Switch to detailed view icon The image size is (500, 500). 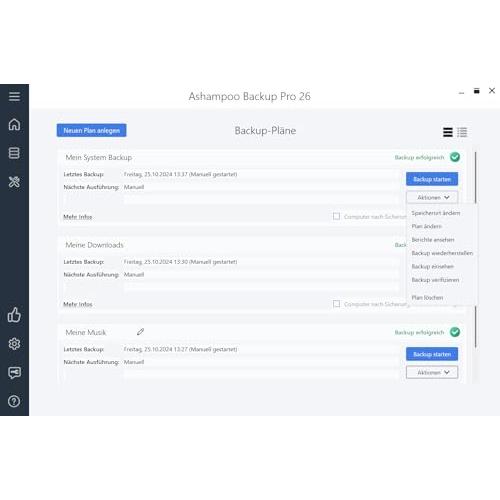462,132
